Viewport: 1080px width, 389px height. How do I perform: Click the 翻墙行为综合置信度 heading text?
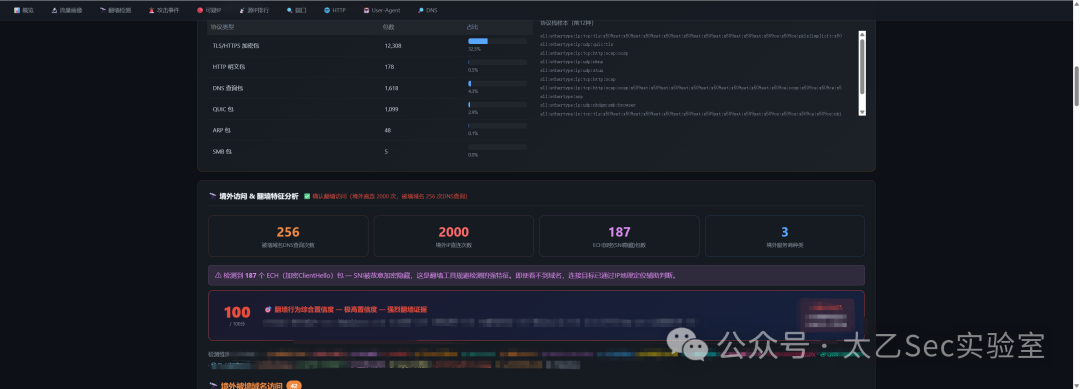point(351,309)
